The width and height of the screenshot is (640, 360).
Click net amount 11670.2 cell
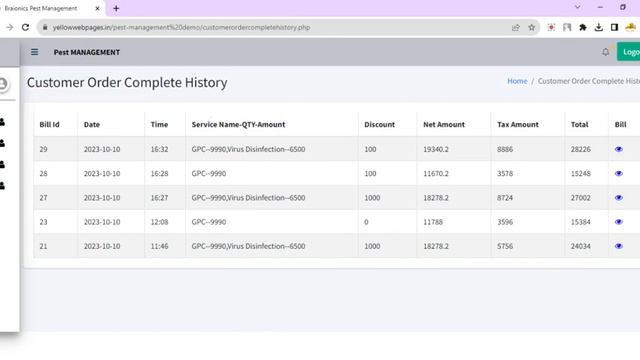point(454,173)
